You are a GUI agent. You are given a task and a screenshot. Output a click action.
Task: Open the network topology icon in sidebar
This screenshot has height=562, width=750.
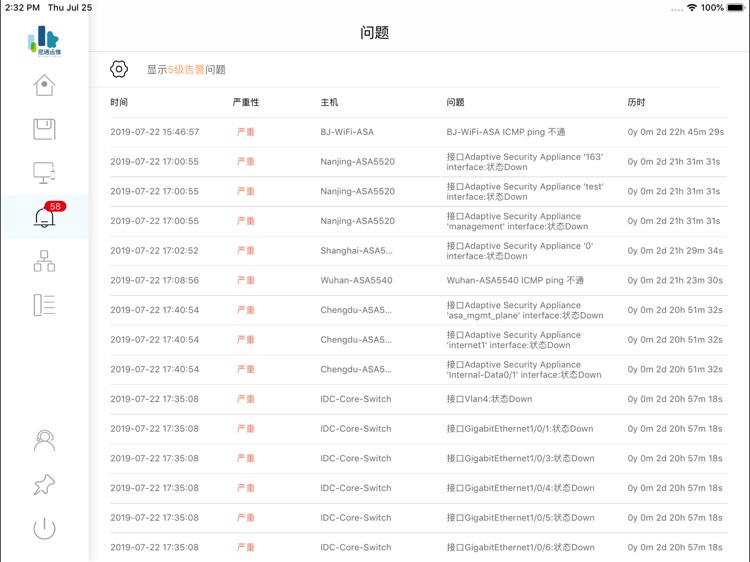click(x=44, y=261)
